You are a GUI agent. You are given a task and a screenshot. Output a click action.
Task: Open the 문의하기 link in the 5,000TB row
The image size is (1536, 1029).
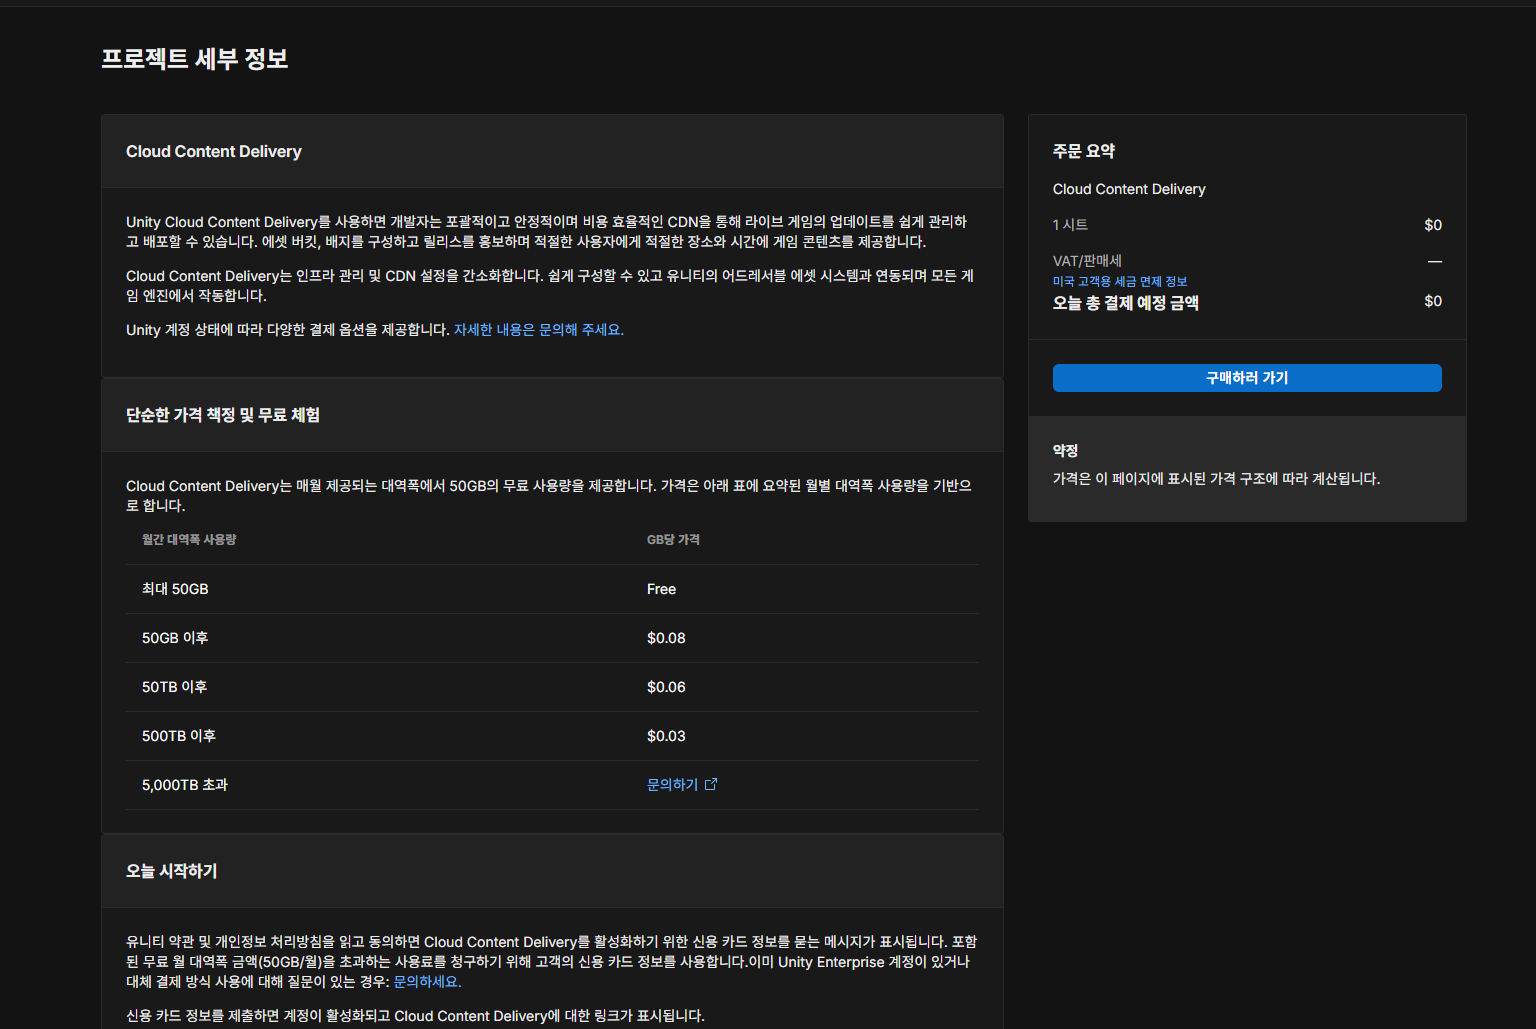672,785
